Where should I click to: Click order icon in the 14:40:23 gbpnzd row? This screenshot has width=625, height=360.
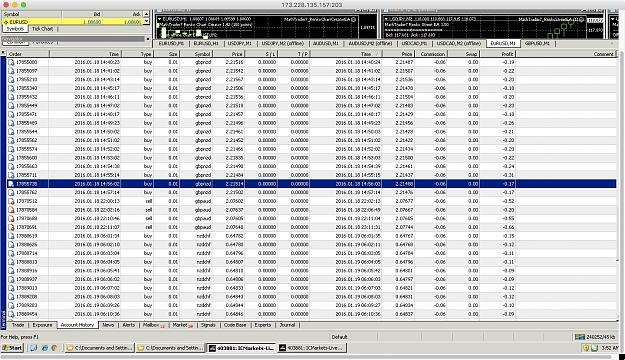11,62
